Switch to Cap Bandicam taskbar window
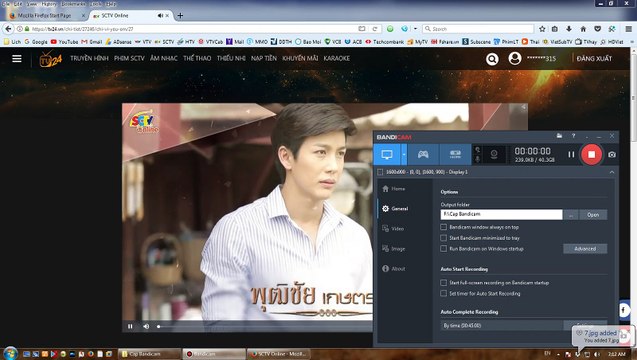 click(x=149, y=354)
